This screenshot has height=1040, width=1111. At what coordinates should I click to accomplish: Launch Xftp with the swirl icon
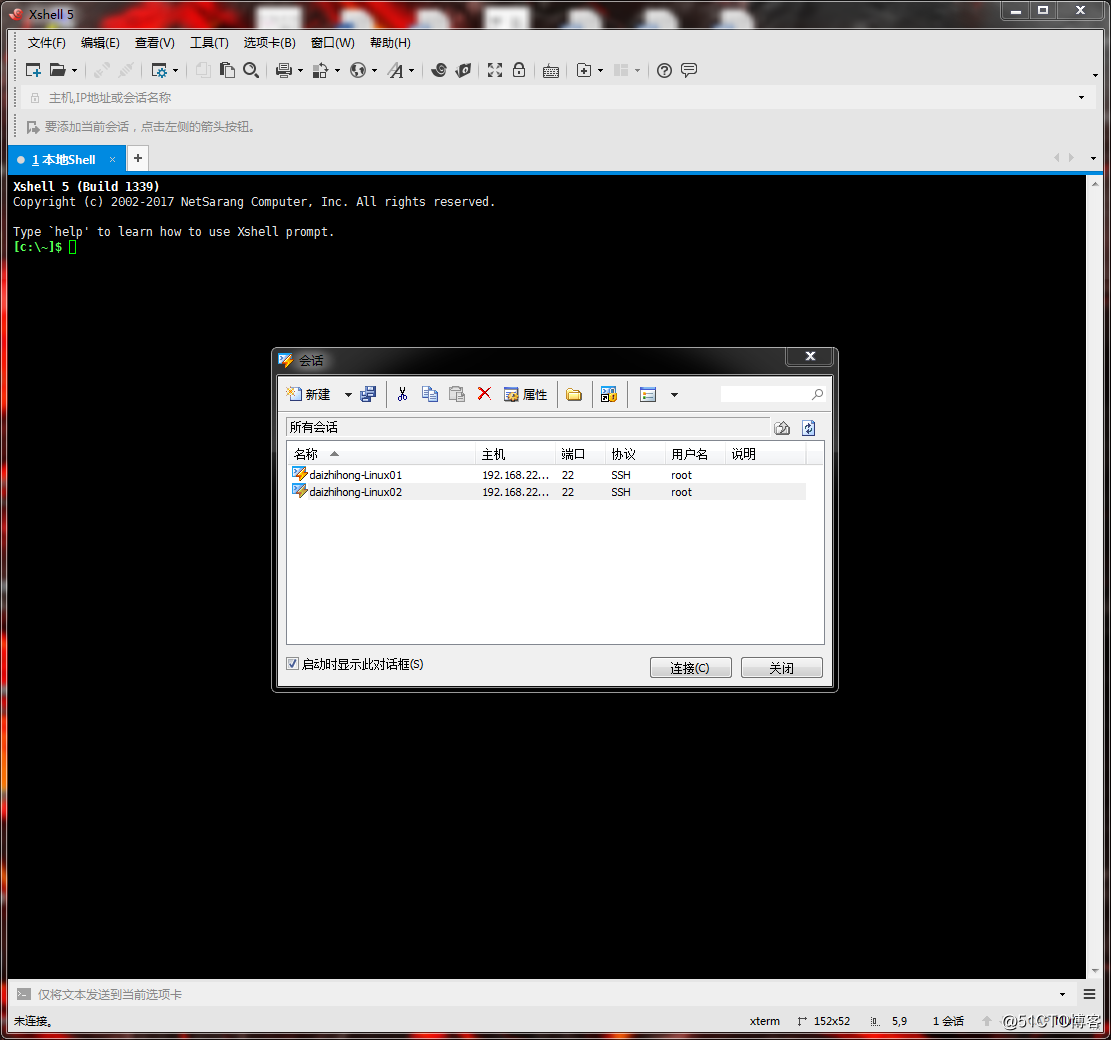[439, 70]
